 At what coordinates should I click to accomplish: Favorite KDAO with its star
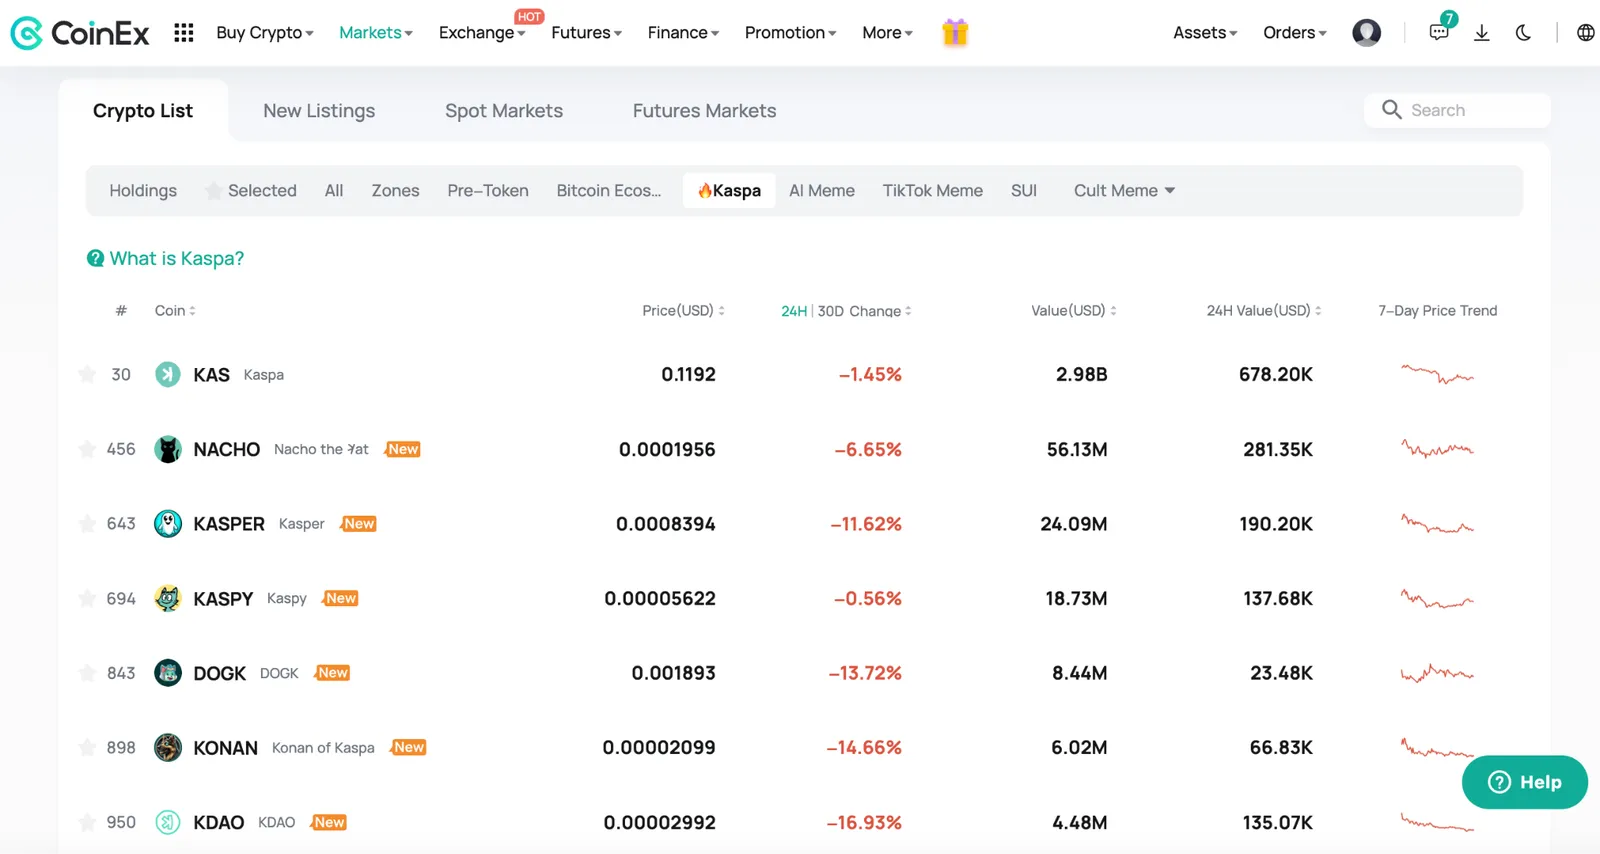pos(87,822)
